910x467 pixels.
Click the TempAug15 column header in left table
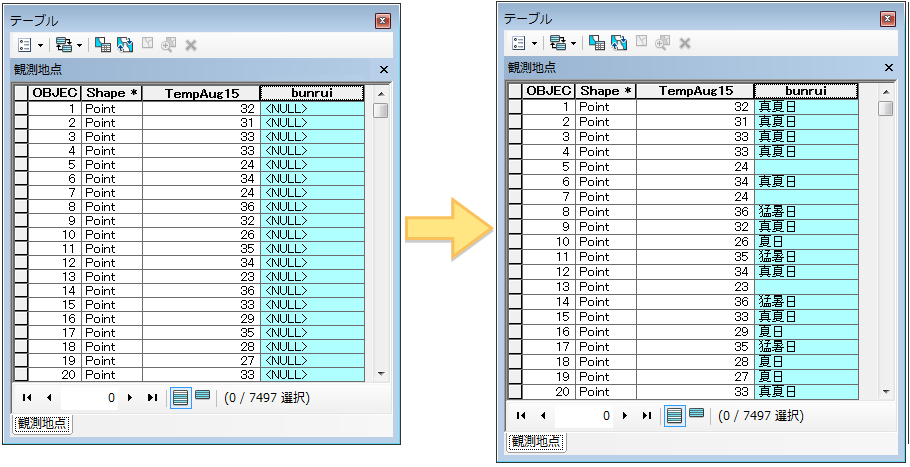coord(200,93)
